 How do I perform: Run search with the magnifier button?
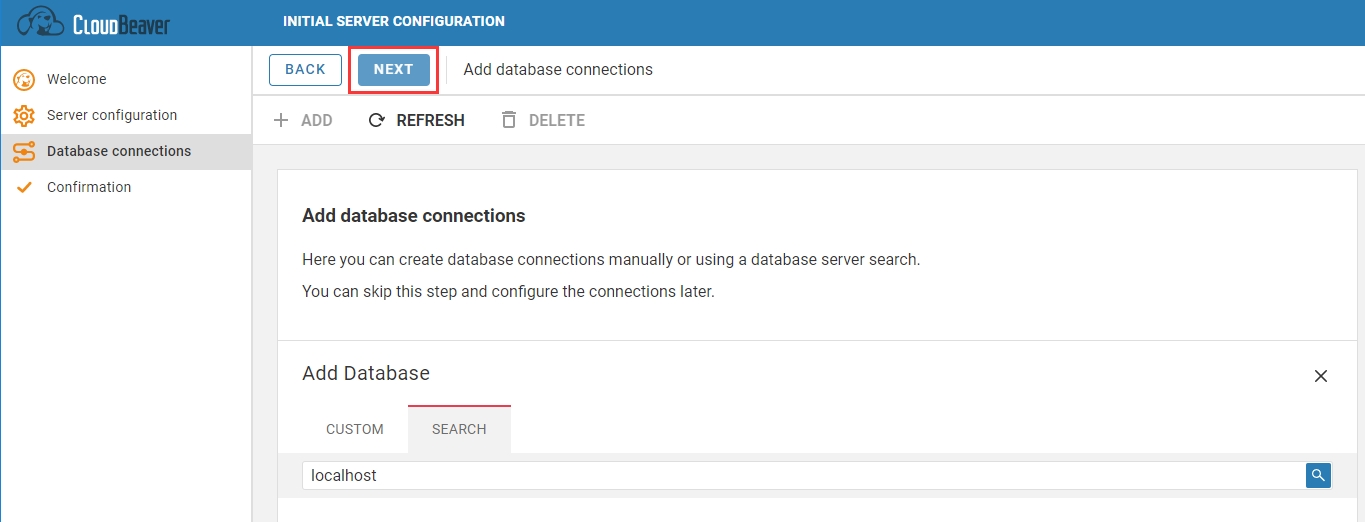(1318, 476)
